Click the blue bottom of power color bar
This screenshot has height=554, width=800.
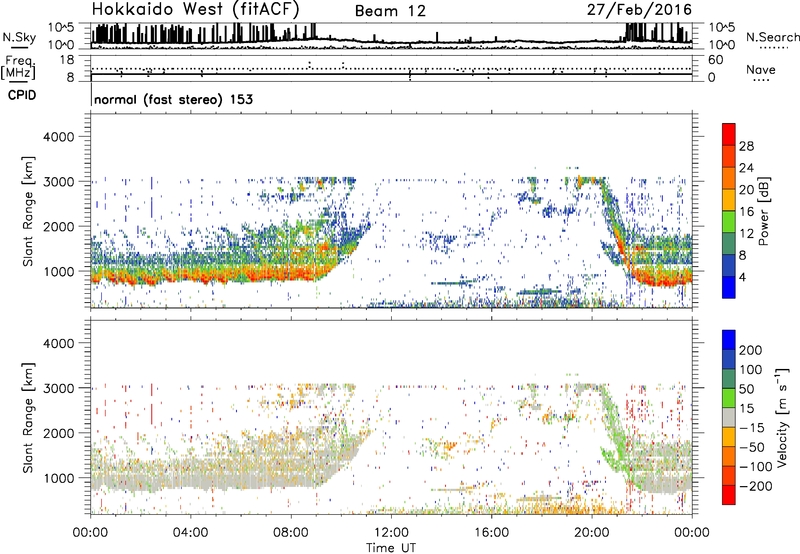(x=729, y=287)
